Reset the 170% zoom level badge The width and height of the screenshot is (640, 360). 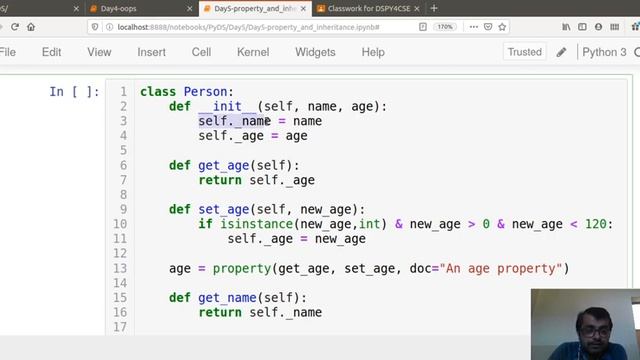coord(444,27)
